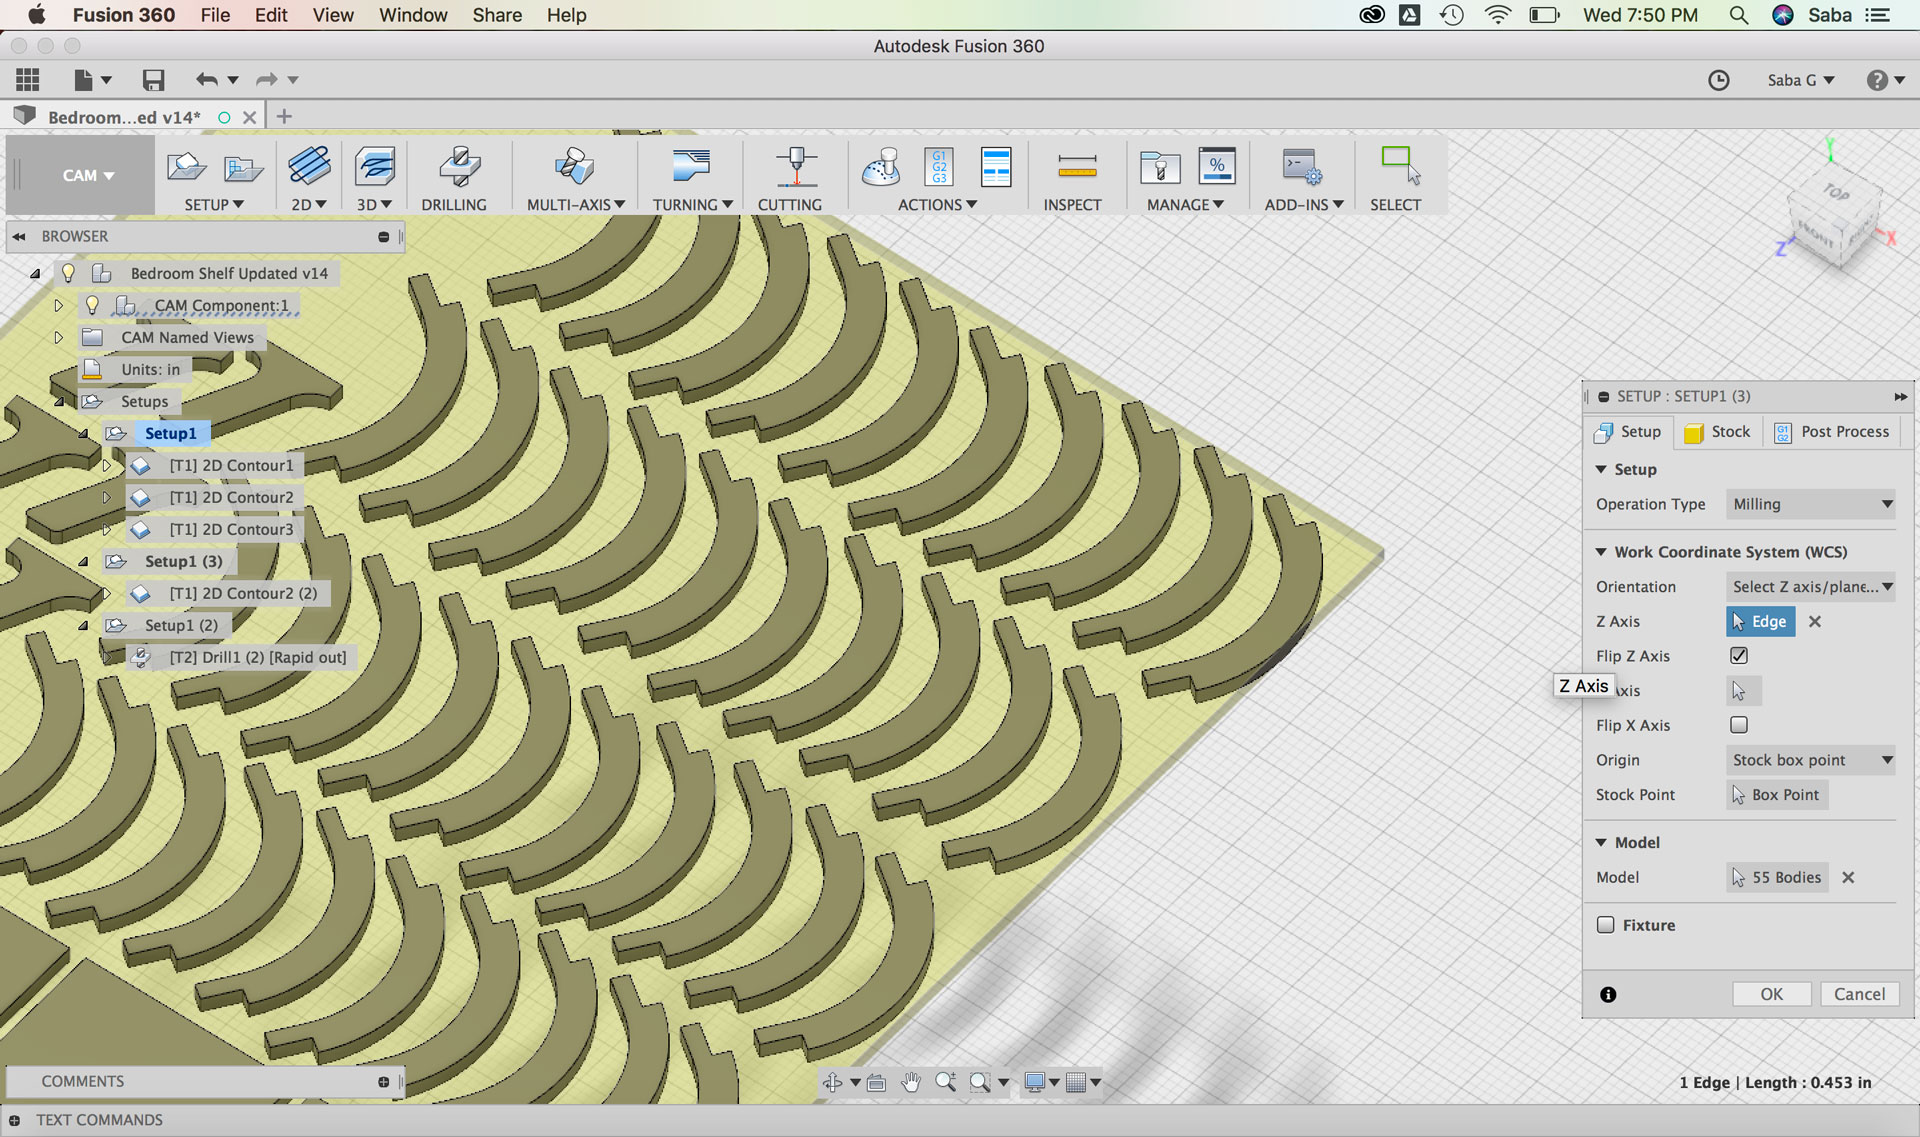
Task: Click the Post Process G1G2 actions icon
Action: coord(939,167)
